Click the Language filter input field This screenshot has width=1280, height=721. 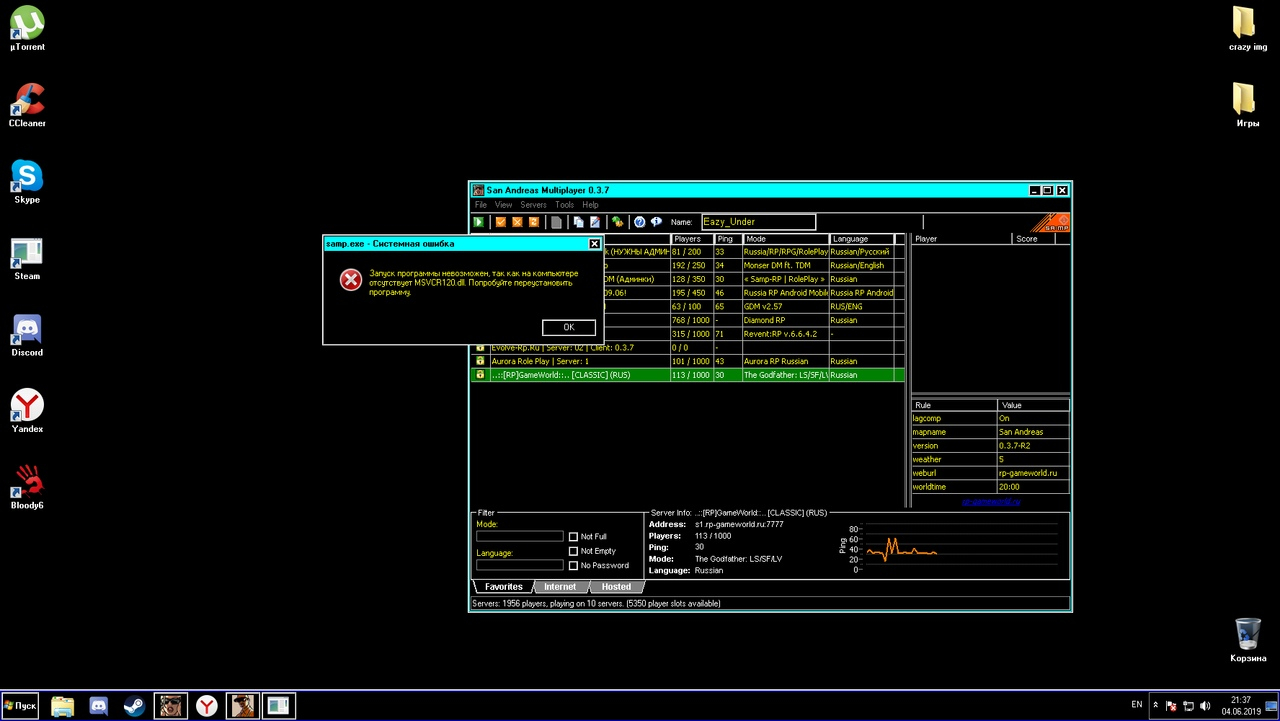click(x=520, y=565)
